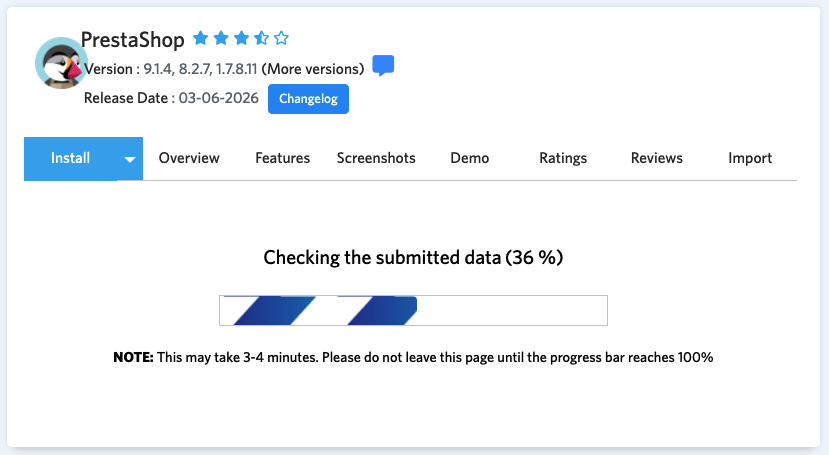Select the Import tab
829x455 pixels.
750,158
